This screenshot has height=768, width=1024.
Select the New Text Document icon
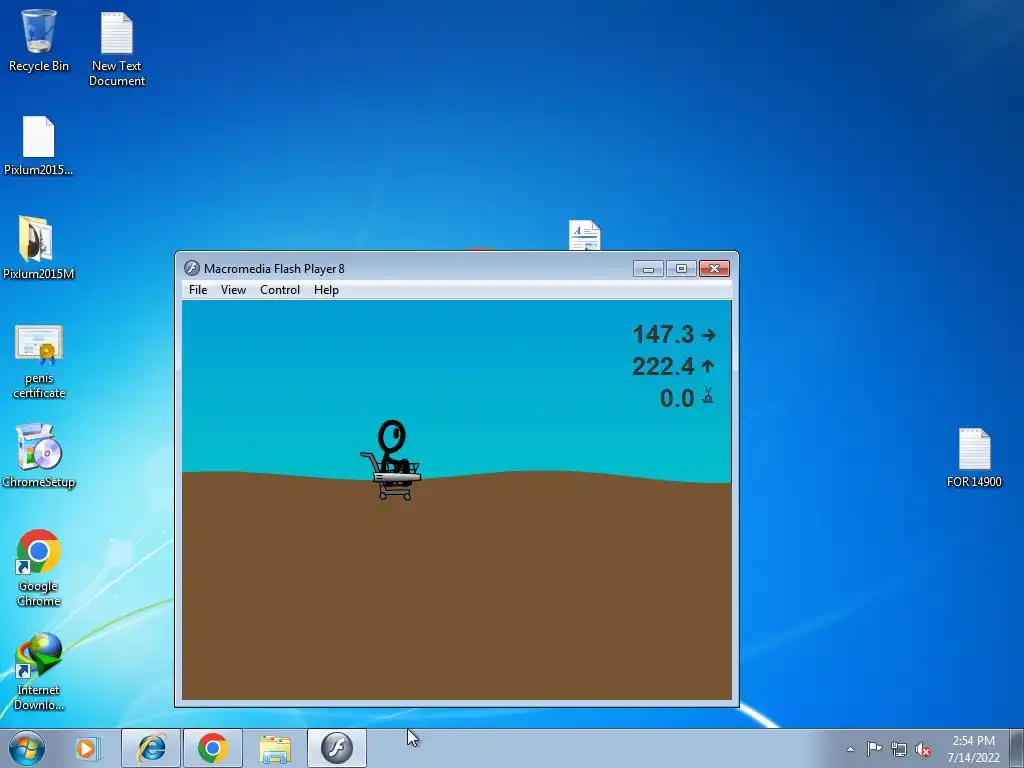pyautogui.click(x=117, y=49)
